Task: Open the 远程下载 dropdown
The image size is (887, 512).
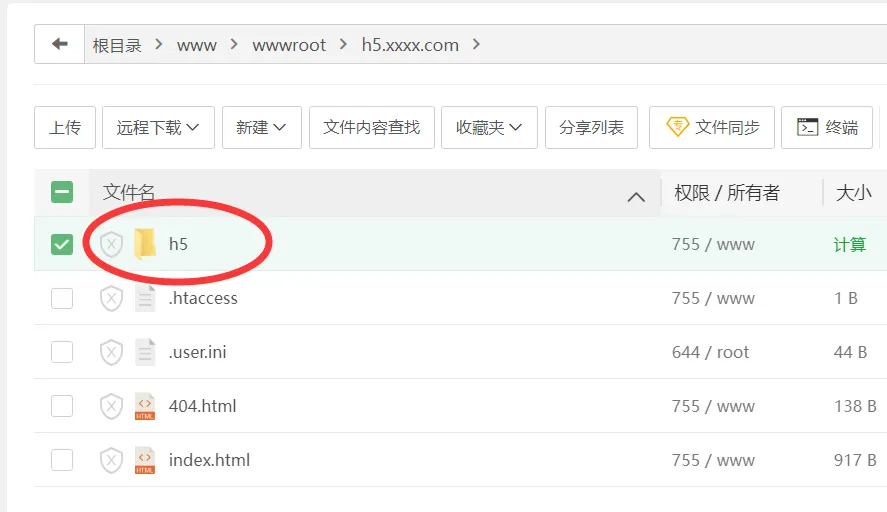Action: click(x=158, y=128)
